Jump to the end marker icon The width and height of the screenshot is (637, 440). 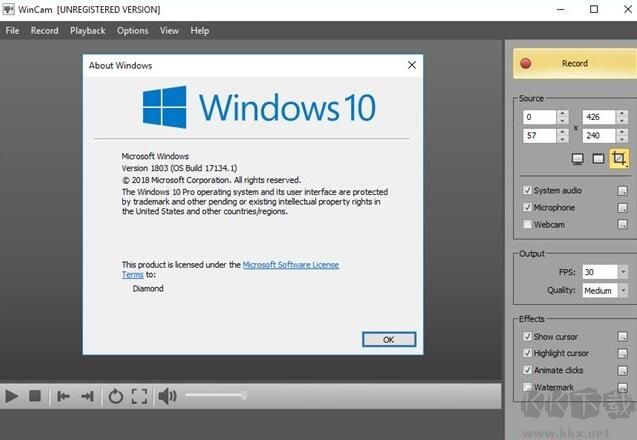pos(88,396)
